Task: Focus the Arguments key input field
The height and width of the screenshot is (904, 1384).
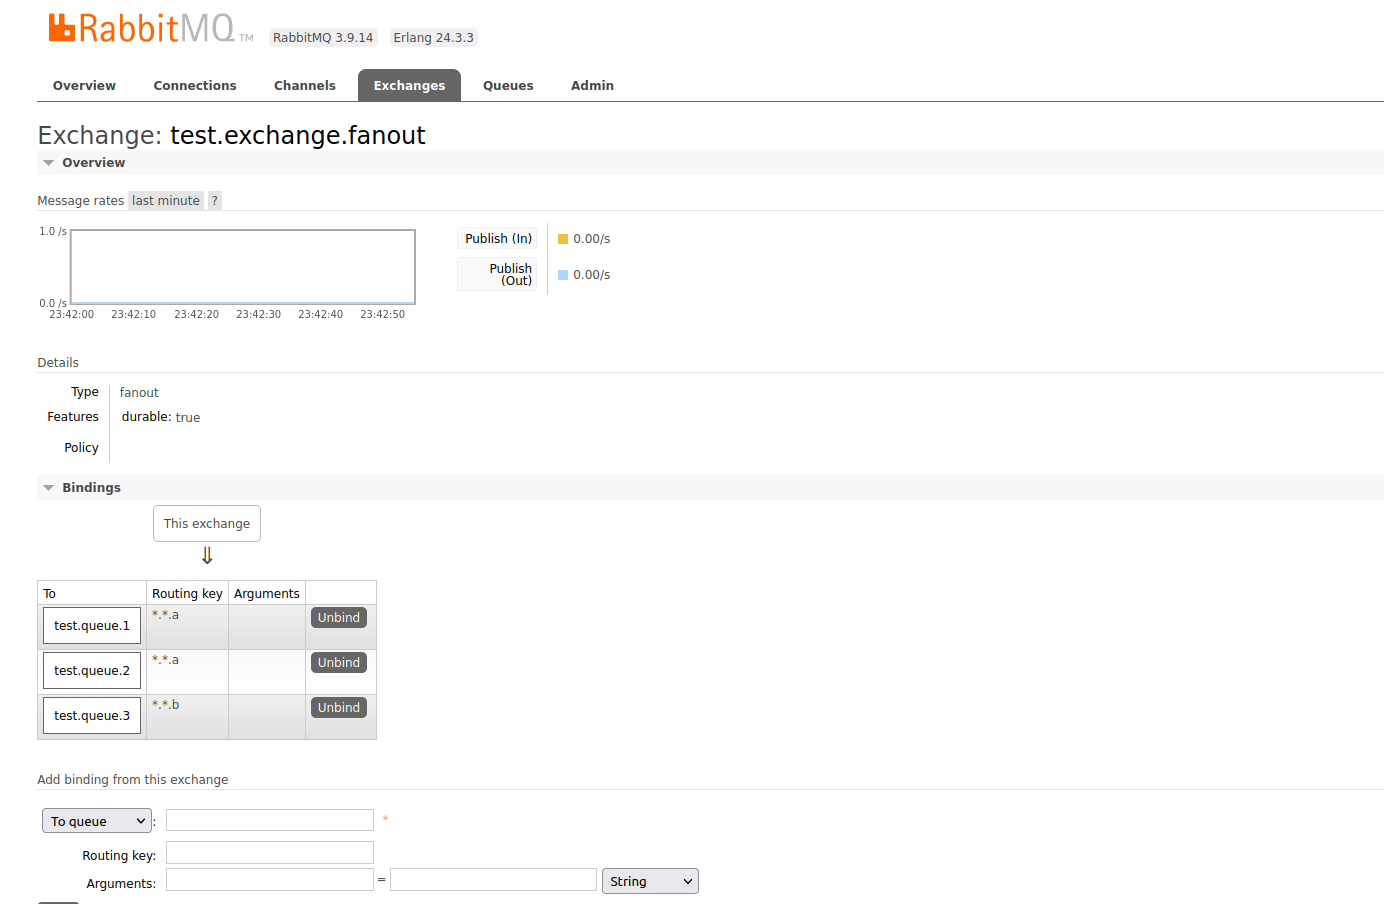Action: pos(270,880)
